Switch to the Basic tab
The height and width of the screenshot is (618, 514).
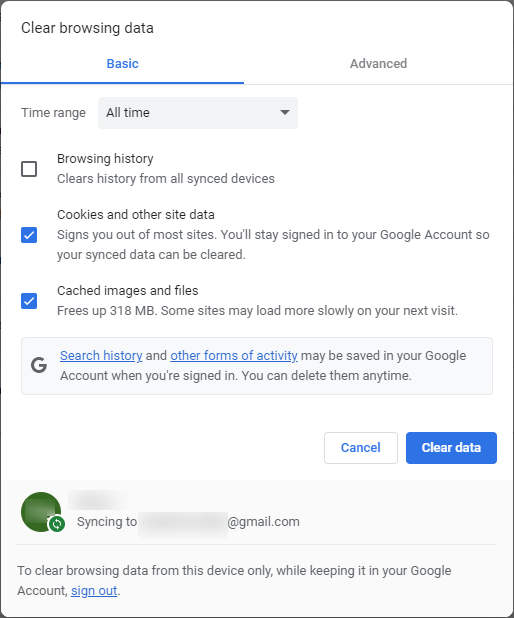coord(122,63)
